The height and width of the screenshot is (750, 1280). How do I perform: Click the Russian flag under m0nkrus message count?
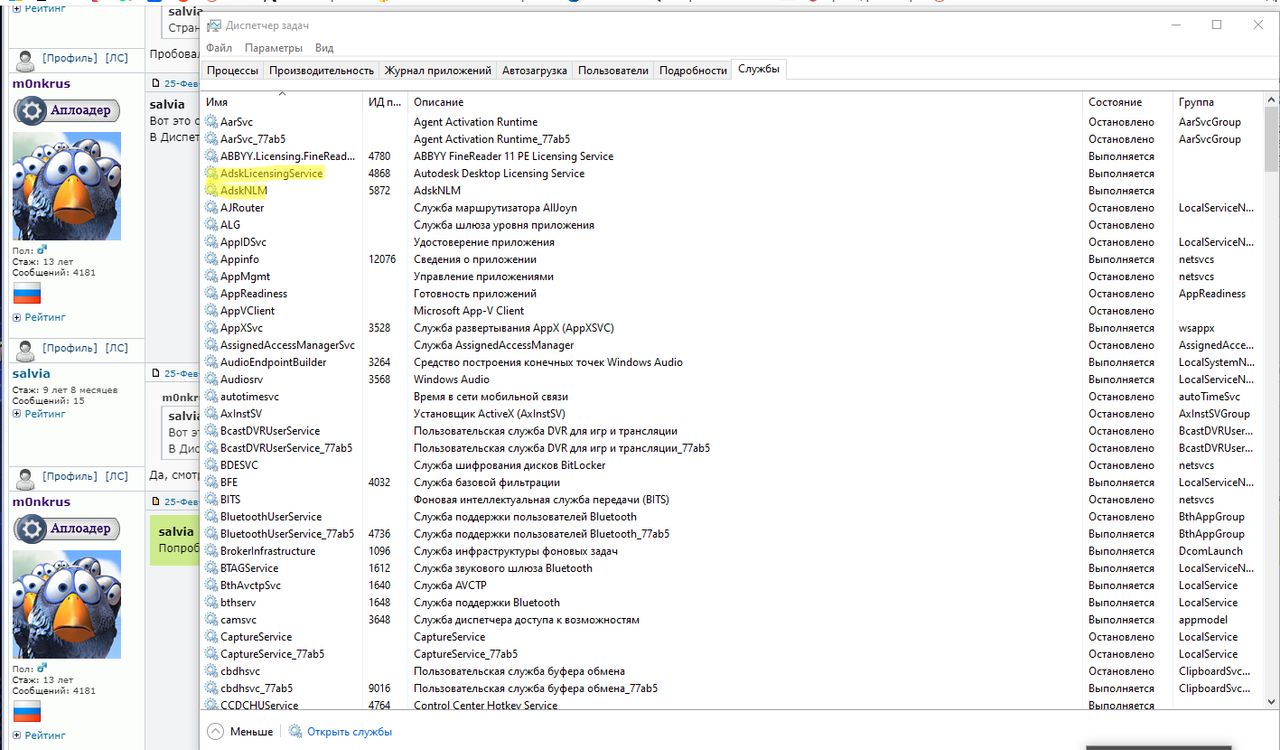(x=25, y=293)
